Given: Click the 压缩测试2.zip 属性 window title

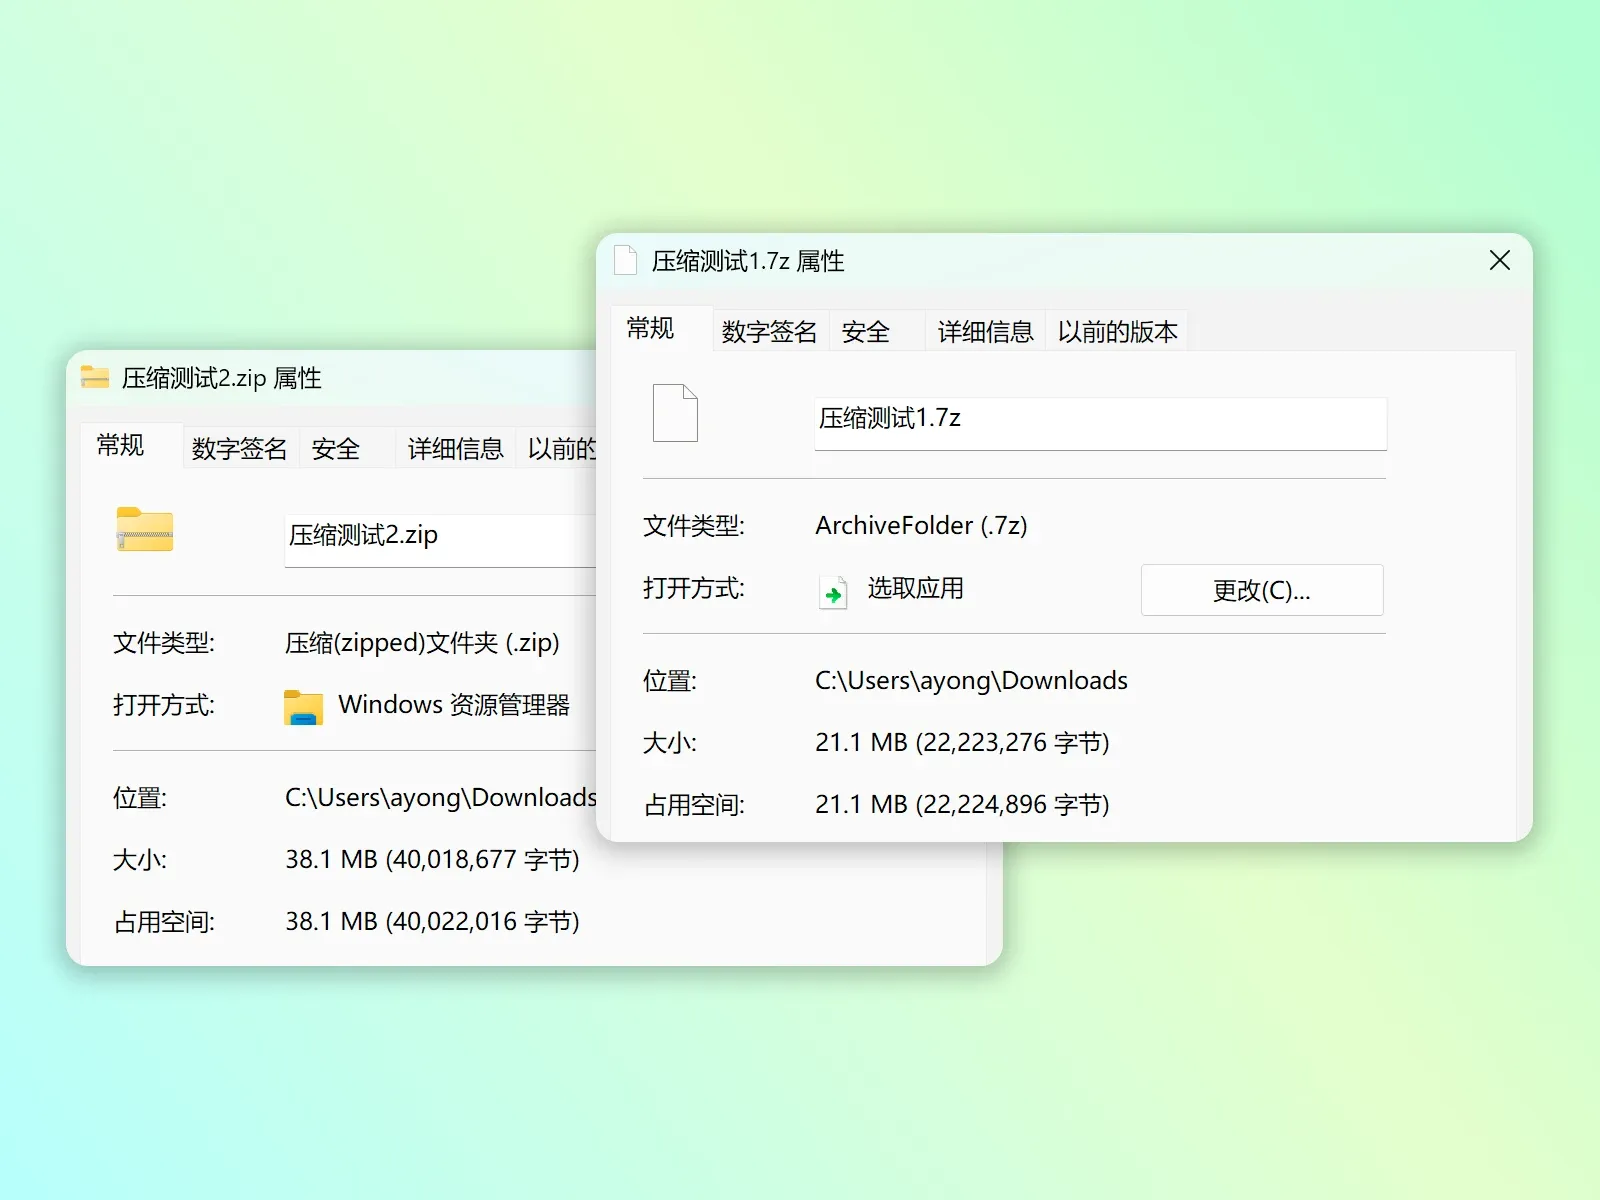Looking at the screenshot, I should 222,378.
